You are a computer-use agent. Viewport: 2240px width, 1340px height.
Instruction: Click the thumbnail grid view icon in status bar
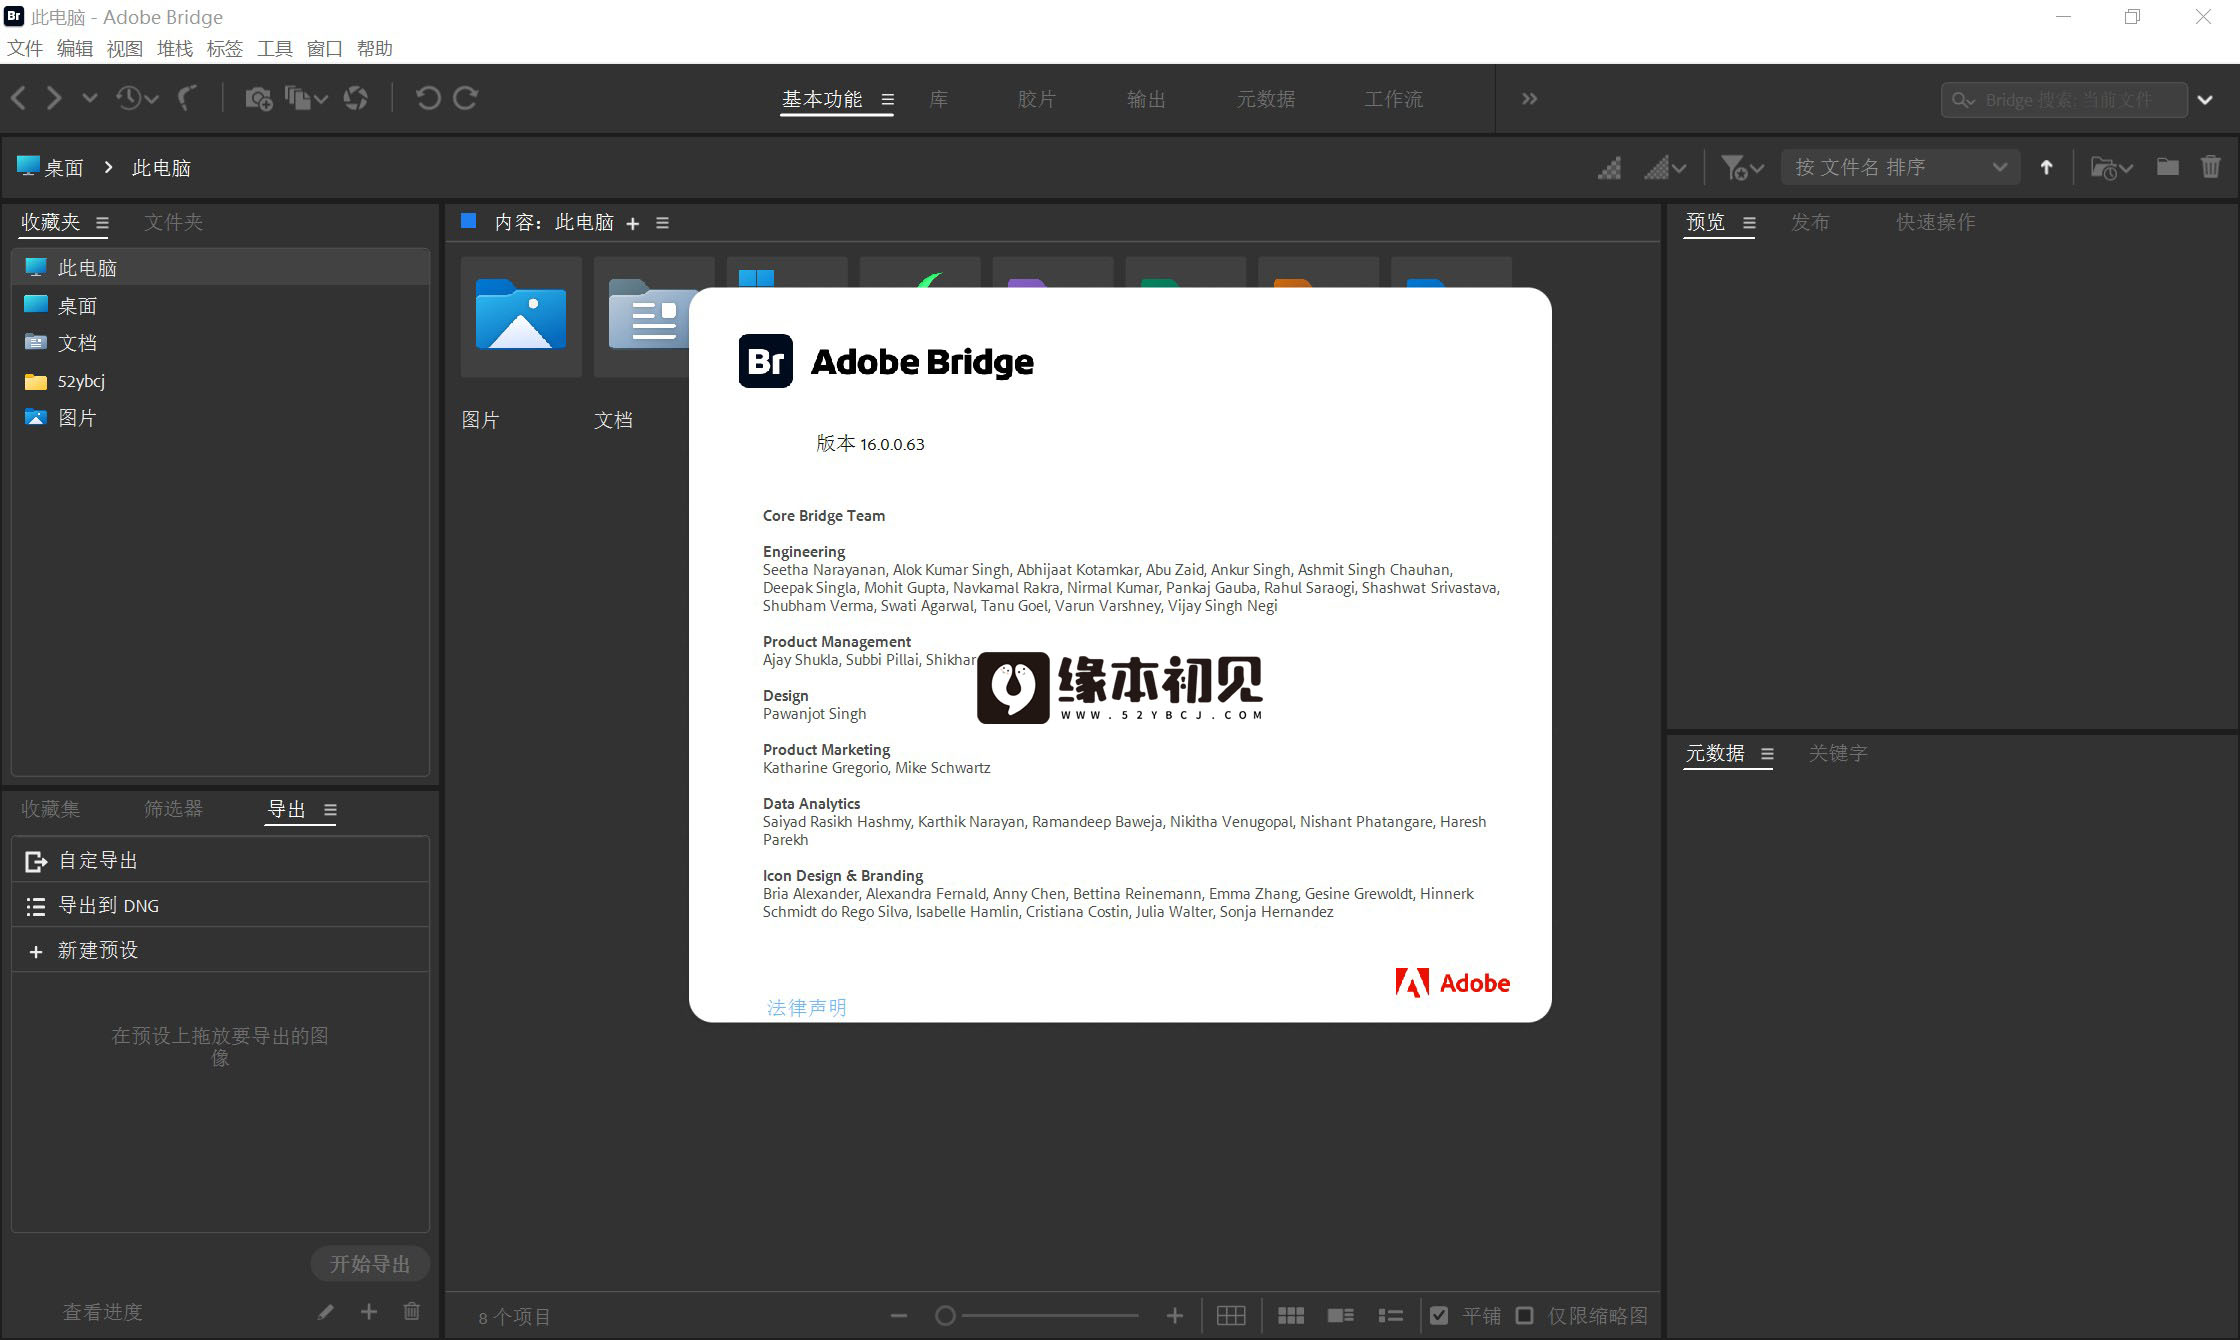point(1291,1316)
